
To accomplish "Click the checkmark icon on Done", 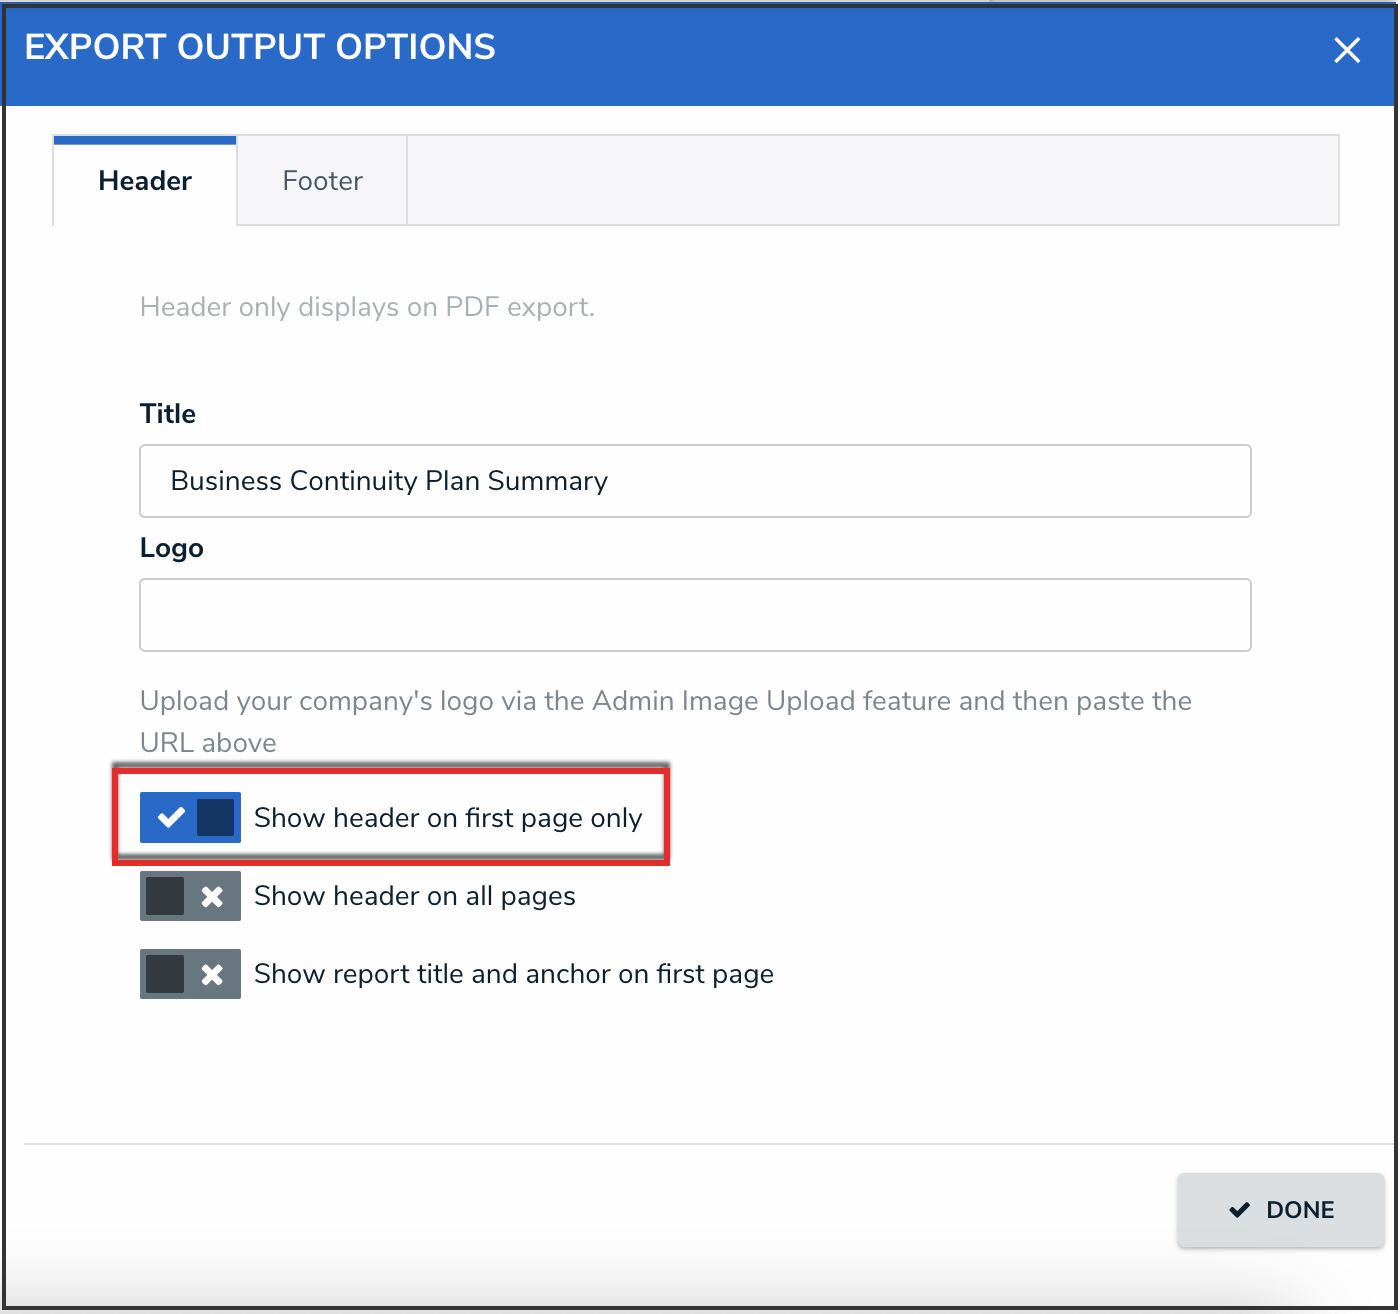I will point(1239,1210).
